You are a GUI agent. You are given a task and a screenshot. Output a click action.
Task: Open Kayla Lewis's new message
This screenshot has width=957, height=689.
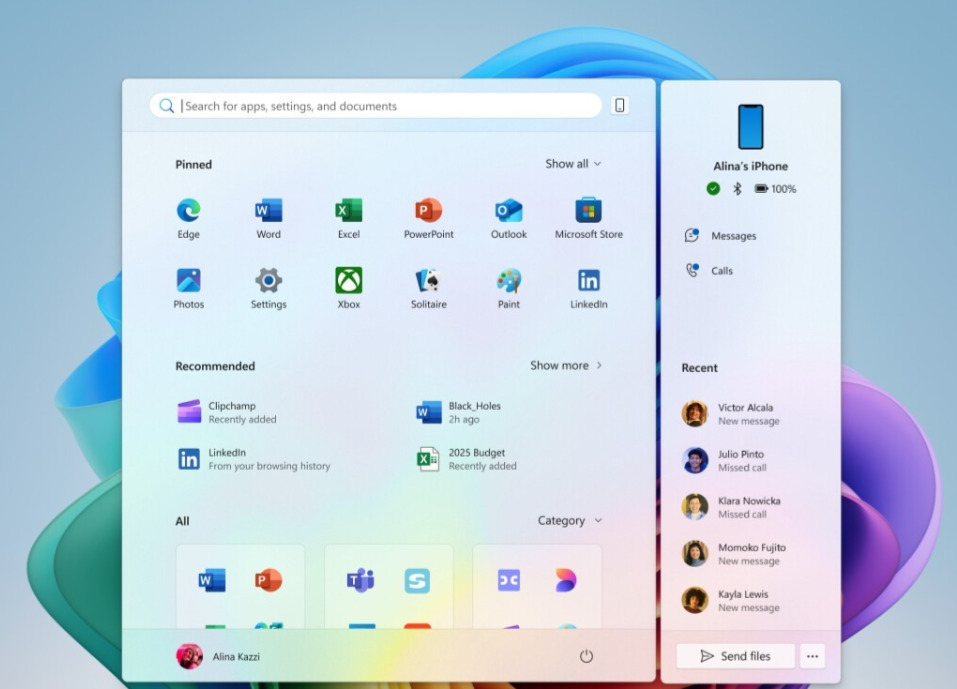click(x=731, y=601)
